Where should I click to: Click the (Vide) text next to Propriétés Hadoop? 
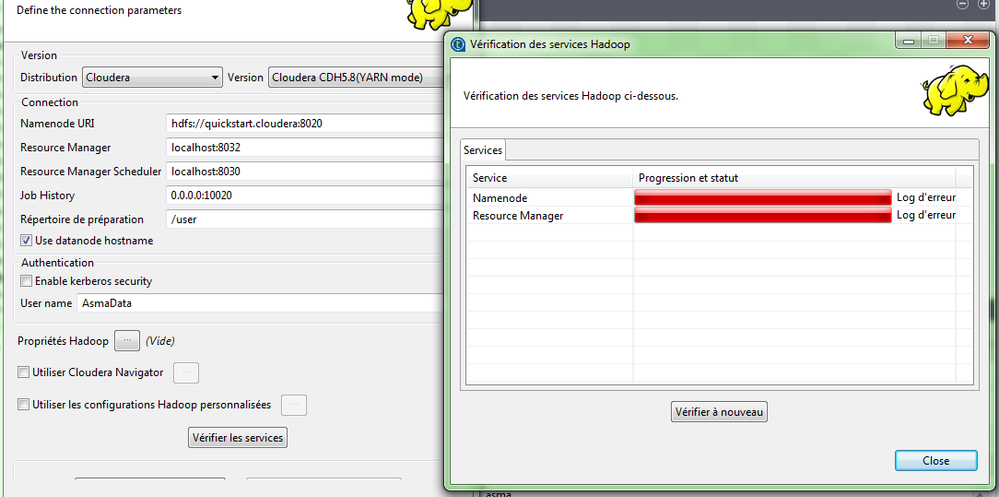[x=160, y=341]
